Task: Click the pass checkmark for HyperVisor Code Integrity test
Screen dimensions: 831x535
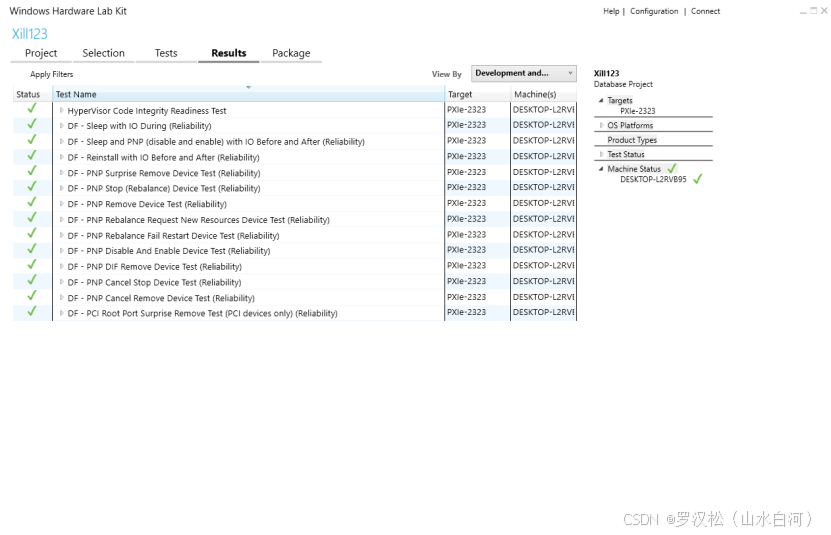Action: point(32,108)
